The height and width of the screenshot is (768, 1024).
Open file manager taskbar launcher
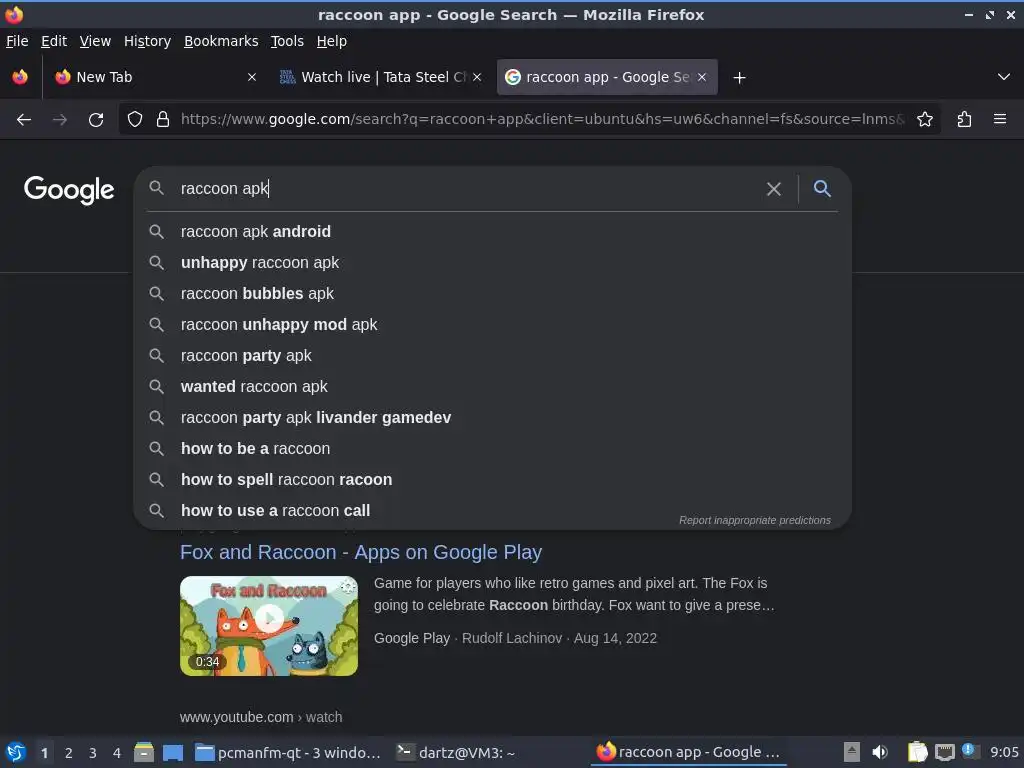coord(144,753)
